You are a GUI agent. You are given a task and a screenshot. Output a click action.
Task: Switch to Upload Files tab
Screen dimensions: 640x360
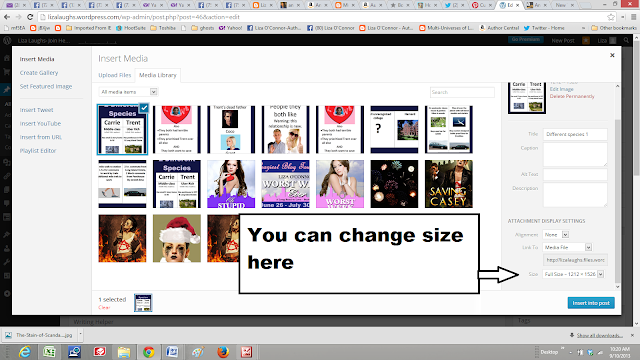[115, 75]
